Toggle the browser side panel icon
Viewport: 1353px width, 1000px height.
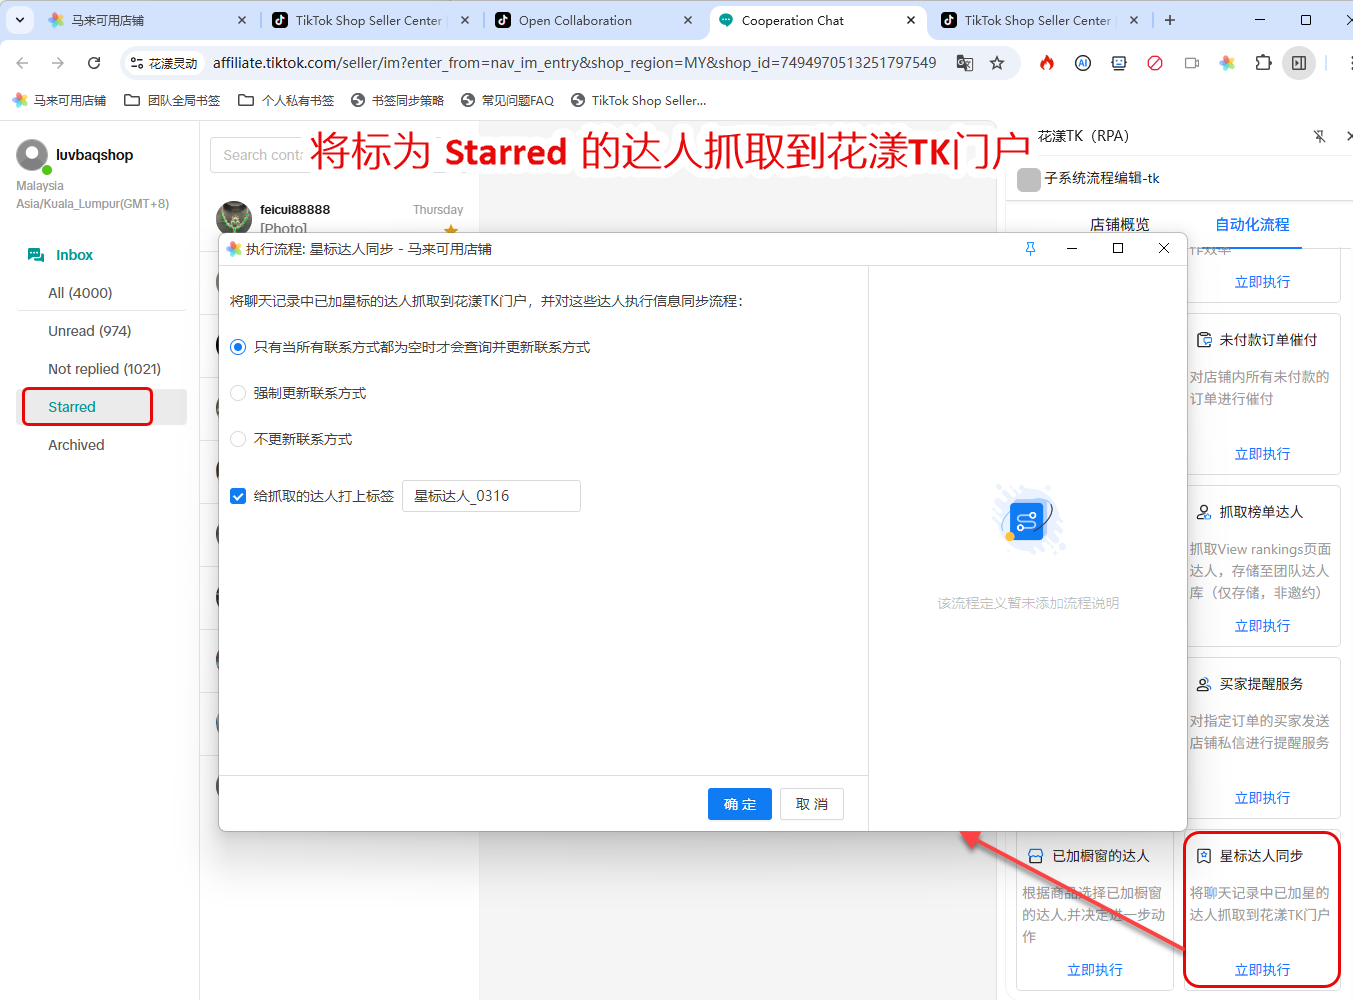pos(1299,63)
